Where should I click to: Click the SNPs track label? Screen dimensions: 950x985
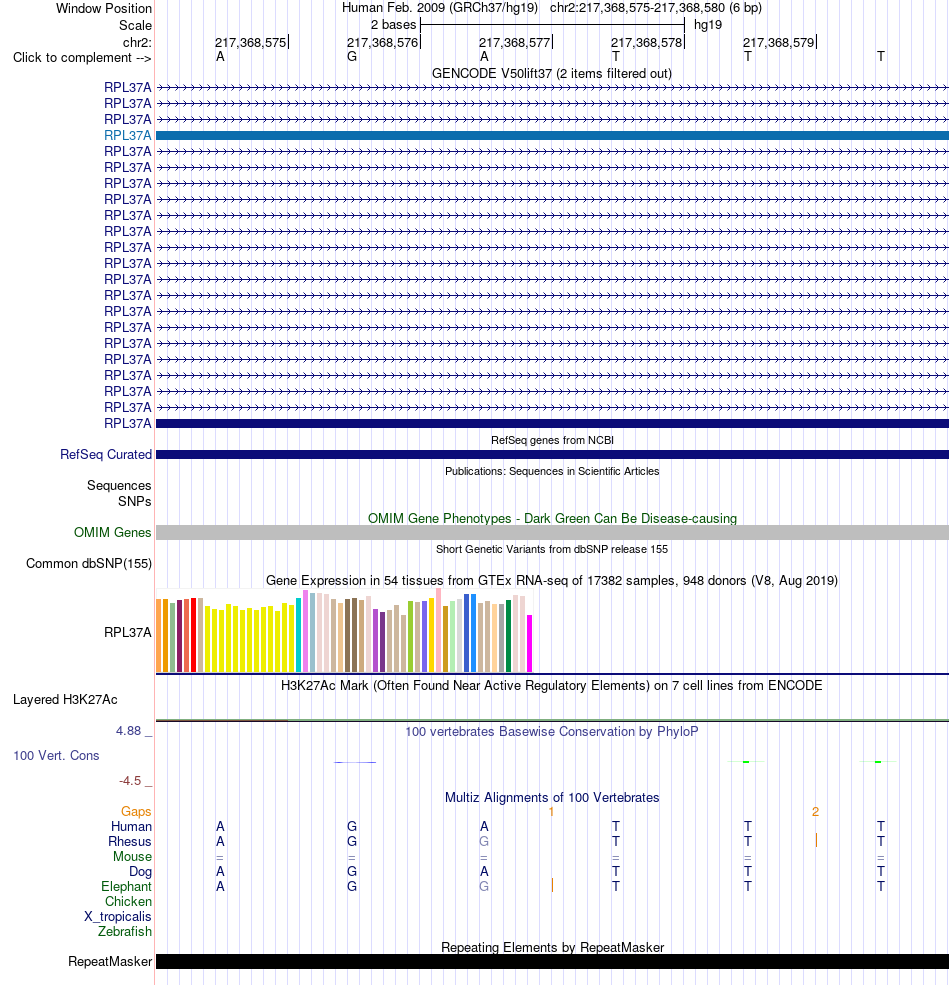click(134, 501)
